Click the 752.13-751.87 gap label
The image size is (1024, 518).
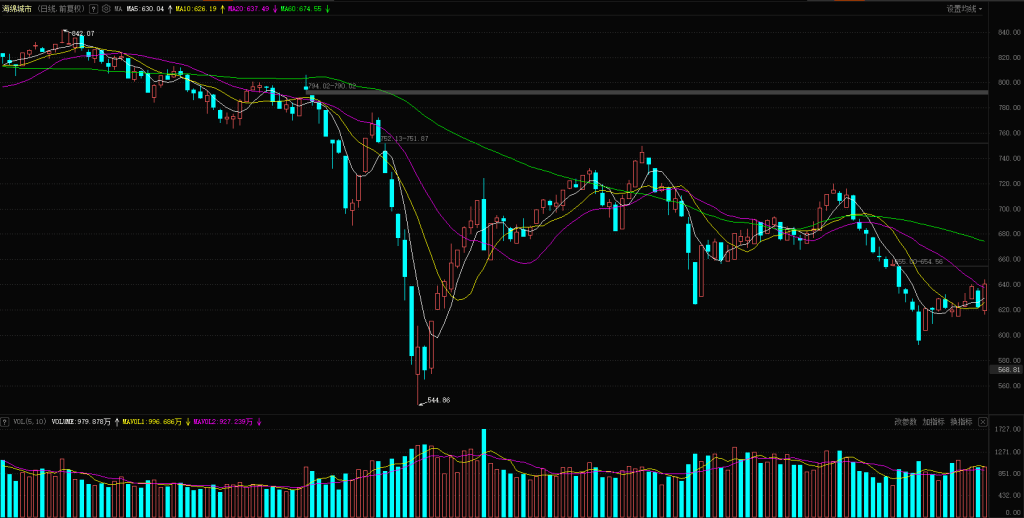(x=404, y=138)
